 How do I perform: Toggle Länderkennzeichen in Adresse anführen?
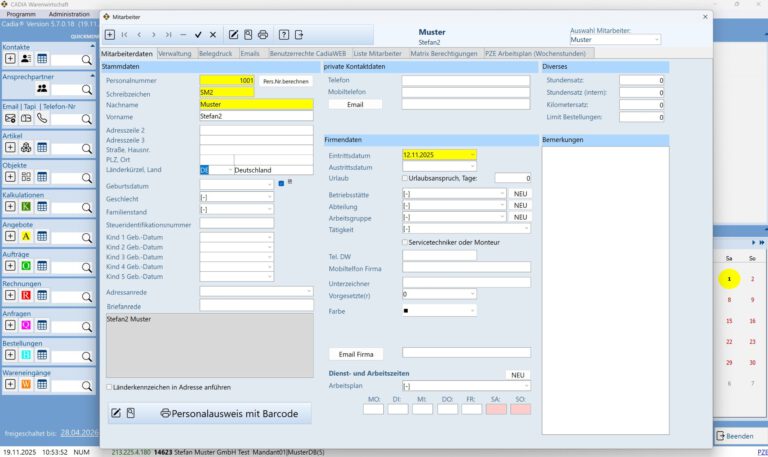click(110, 387)
